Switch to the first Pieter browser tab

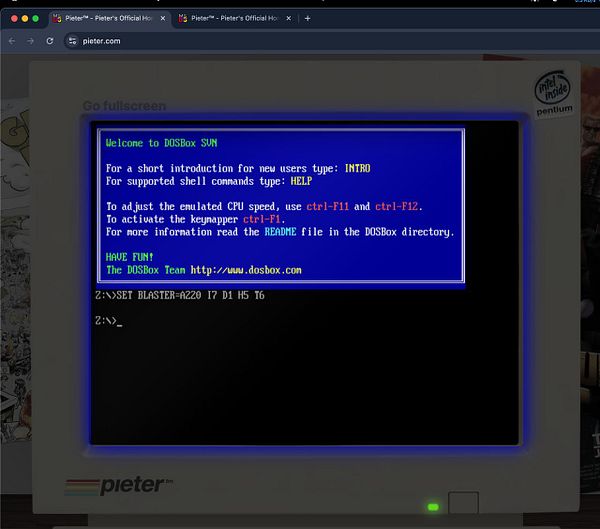pyautogui.click(x=109, y=18)
